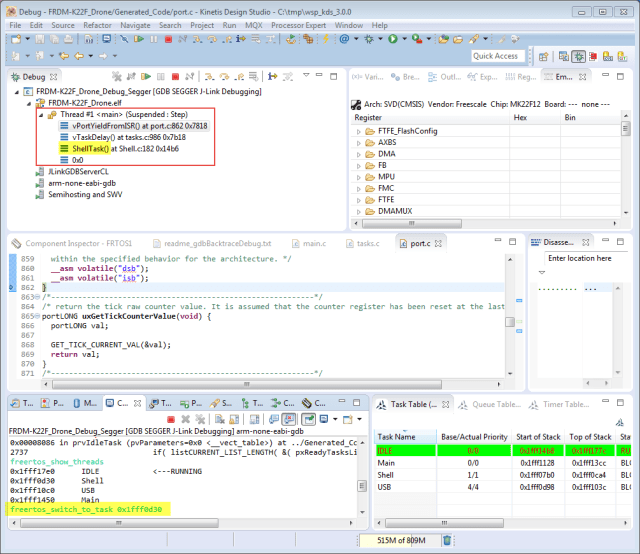Click the green Run launch icon in main toolbar
The width and height of the screenshot is (640, 554).
point(393,39)
